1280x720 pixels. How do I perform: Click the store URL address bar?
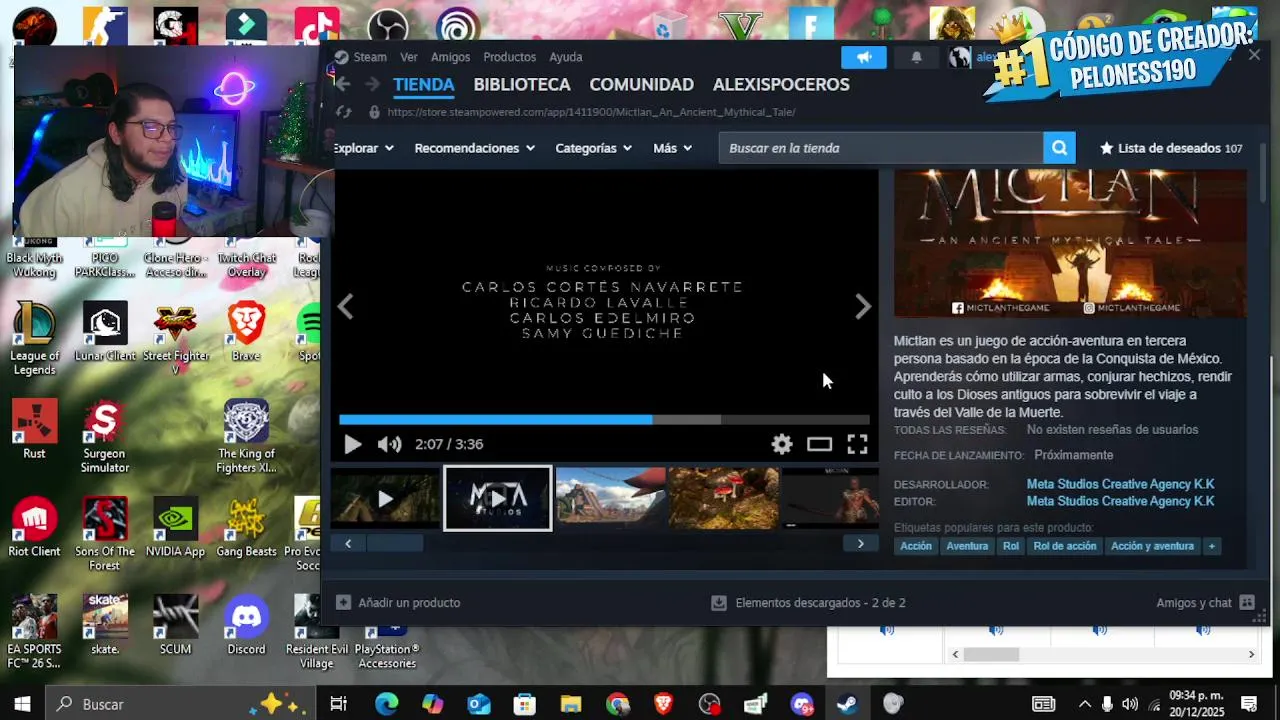pos(590,112)
